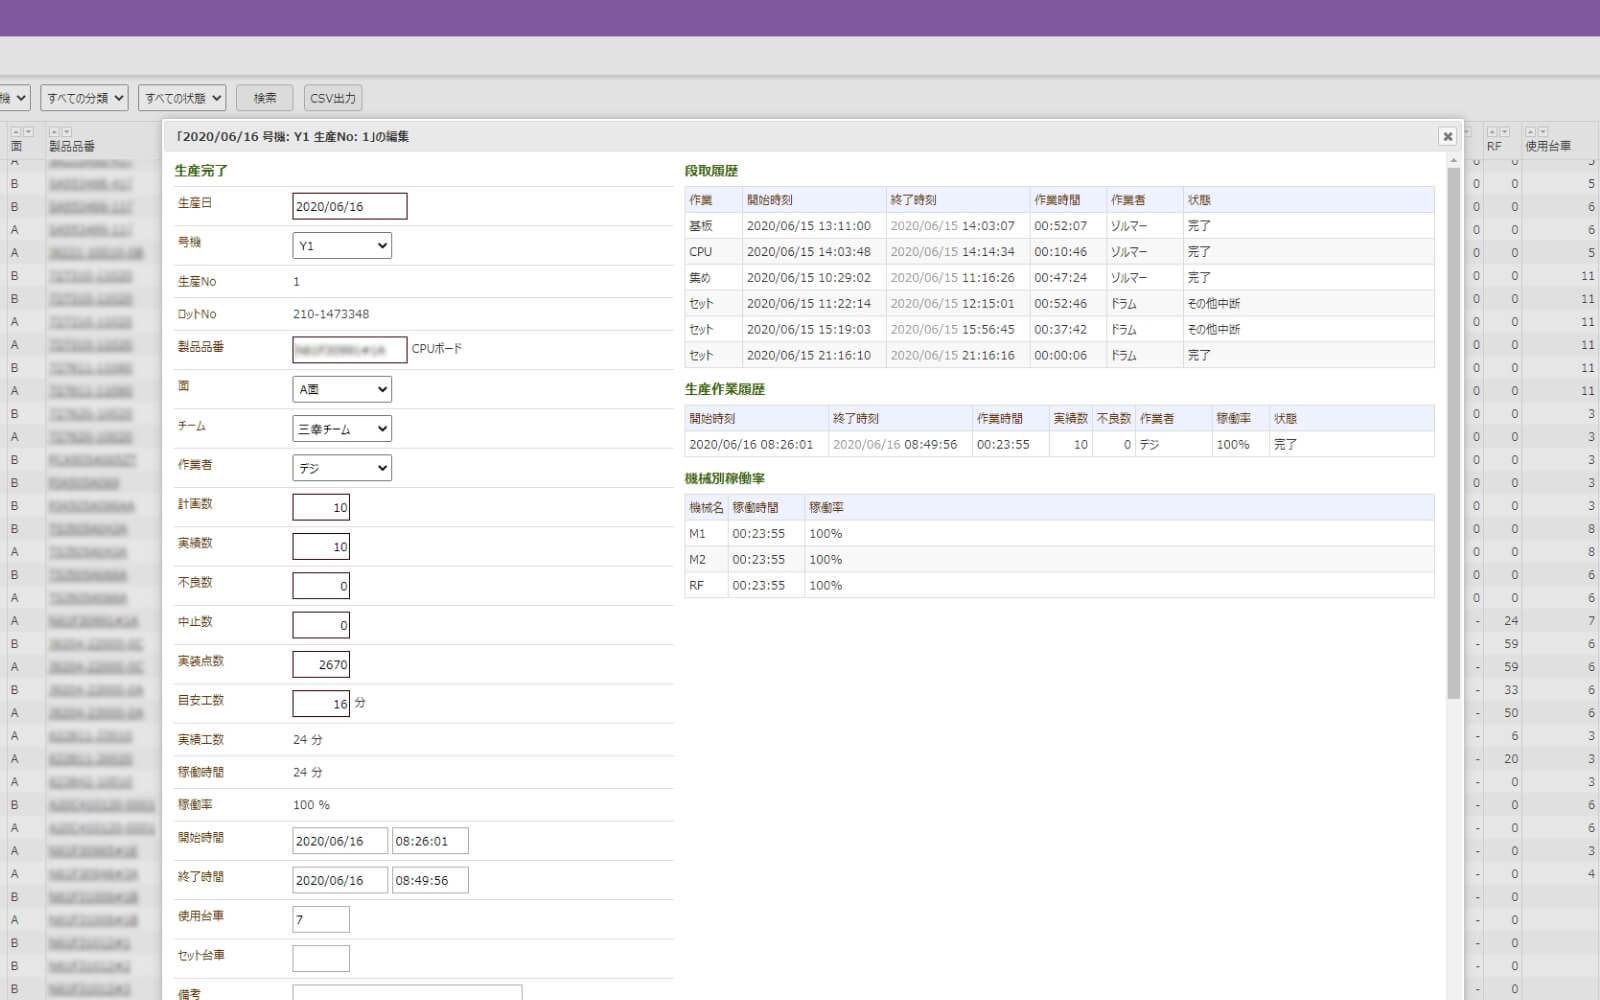This screenshot has width=1600, height=1000.
Task: Click the 実績数 input field
Action: pos(321,546)
